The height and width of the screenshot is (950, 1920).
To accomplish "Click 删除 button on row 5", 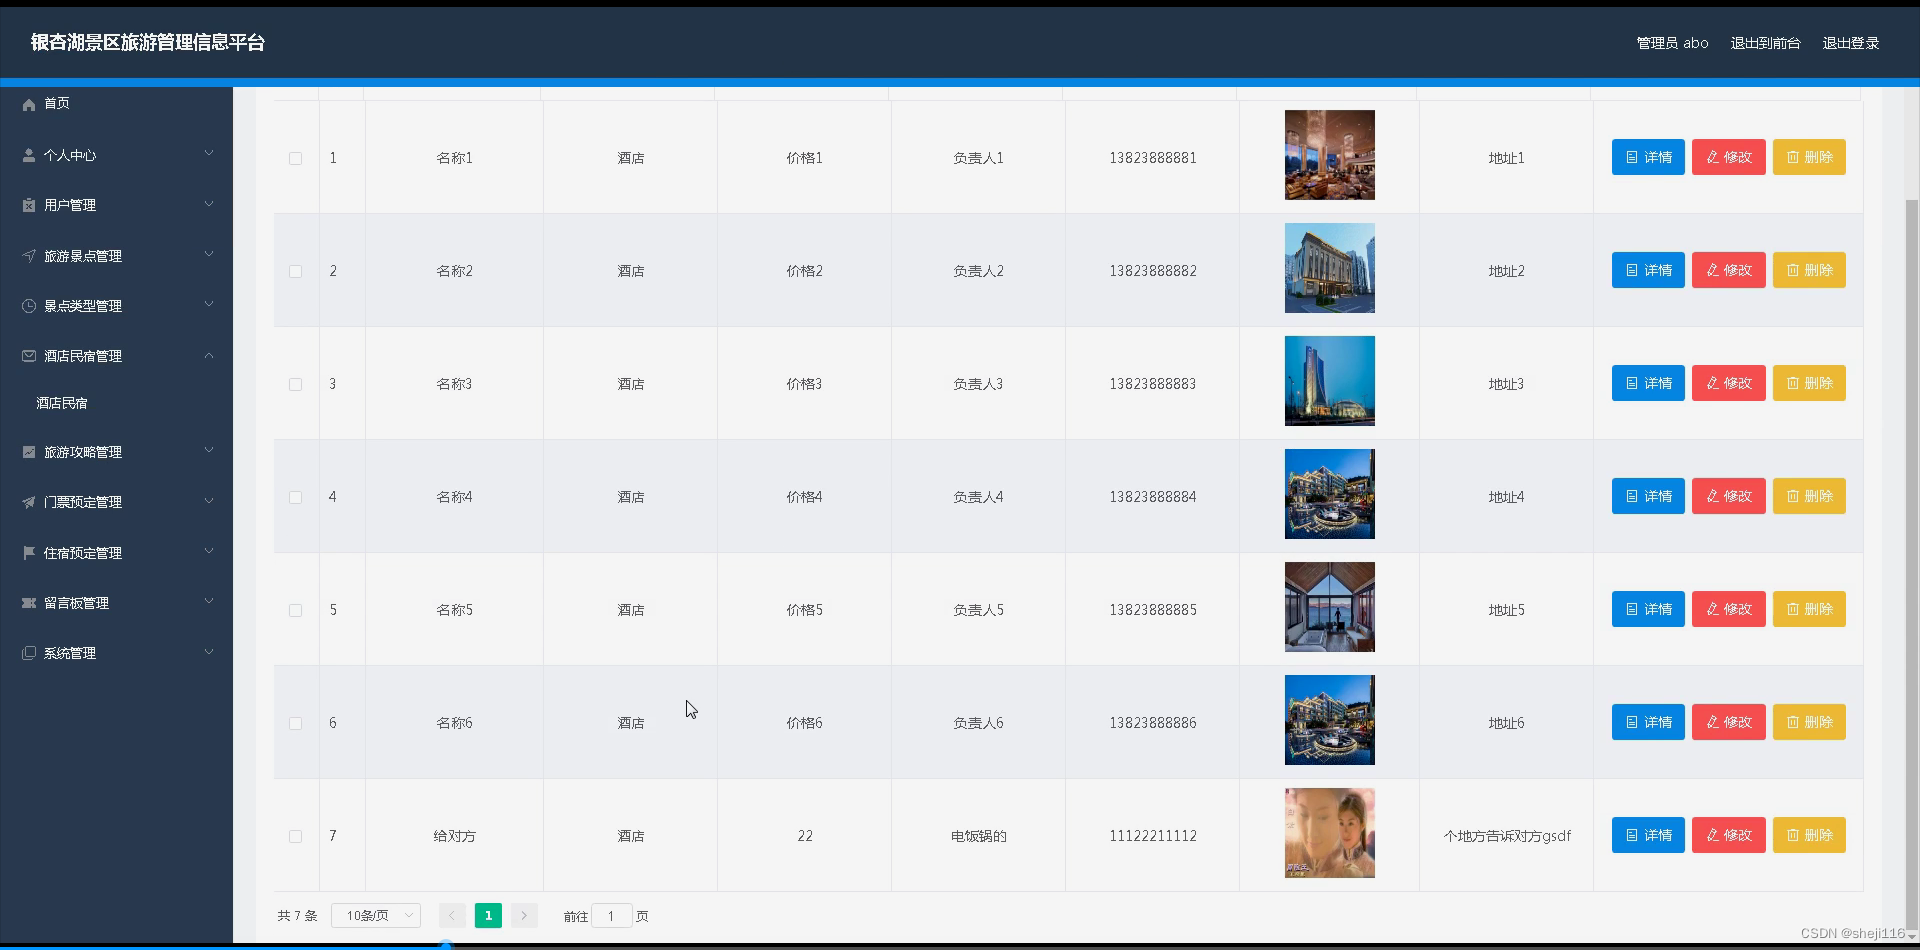I will [1808, 609].
